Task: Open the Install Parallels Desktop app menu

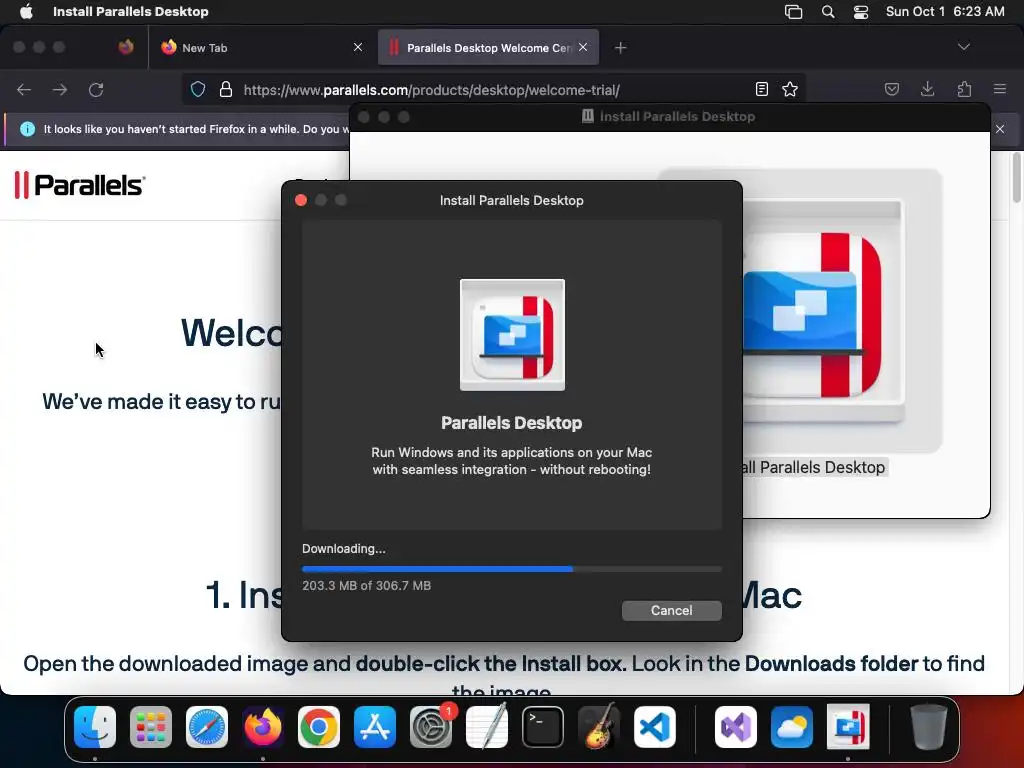Action: (131, 12)
